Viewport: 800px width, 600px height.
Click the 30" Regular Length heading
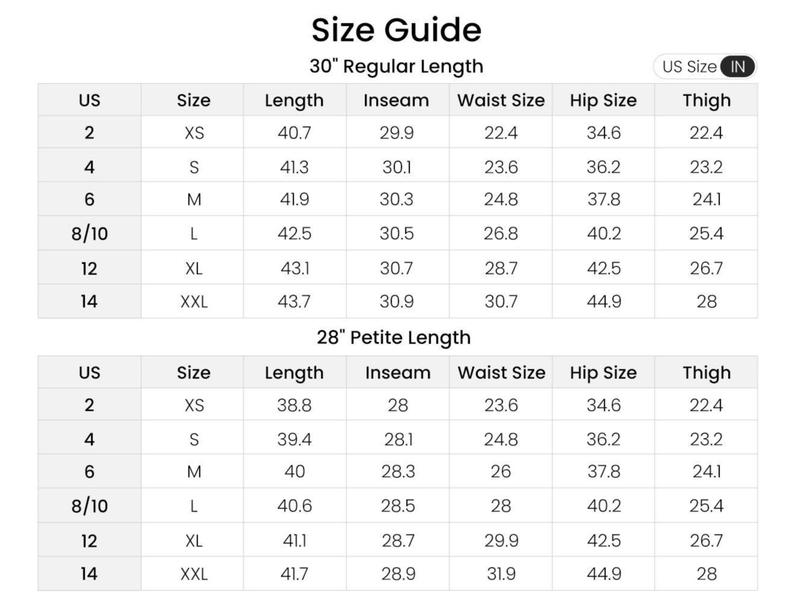[x=396, y=66]
